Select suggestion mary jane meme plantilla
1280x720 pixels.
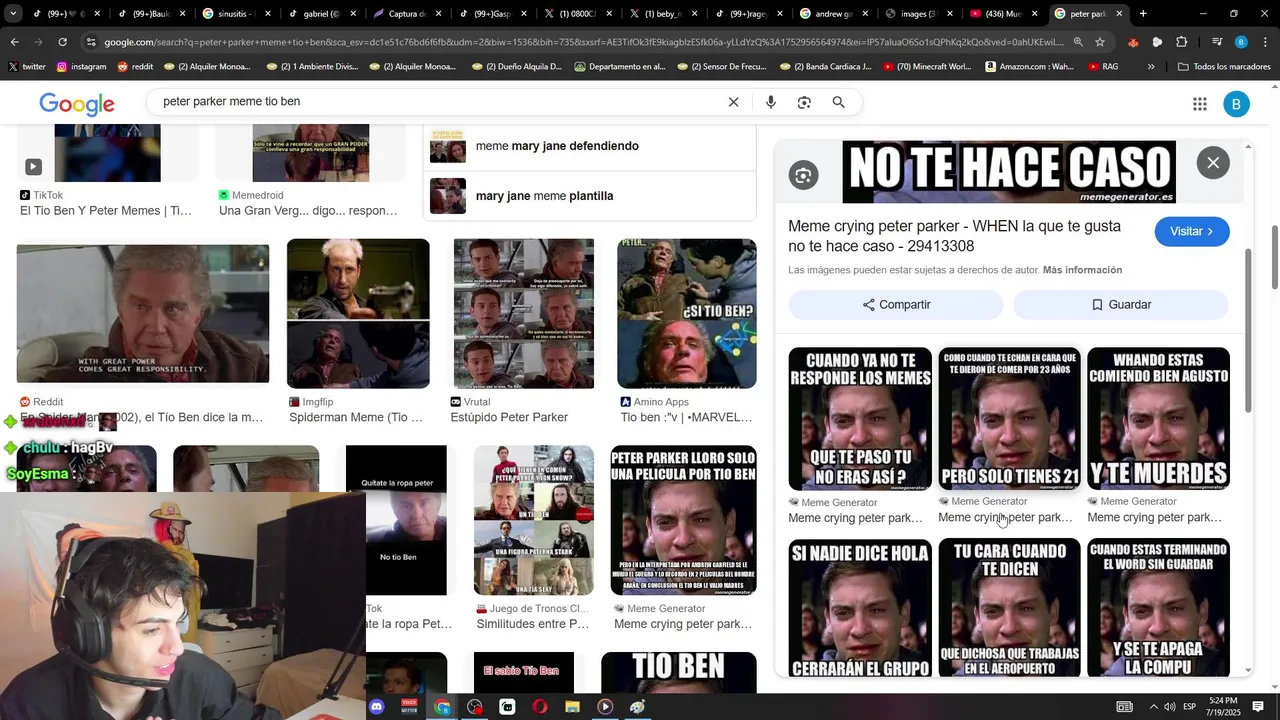[x=590, y=196]
